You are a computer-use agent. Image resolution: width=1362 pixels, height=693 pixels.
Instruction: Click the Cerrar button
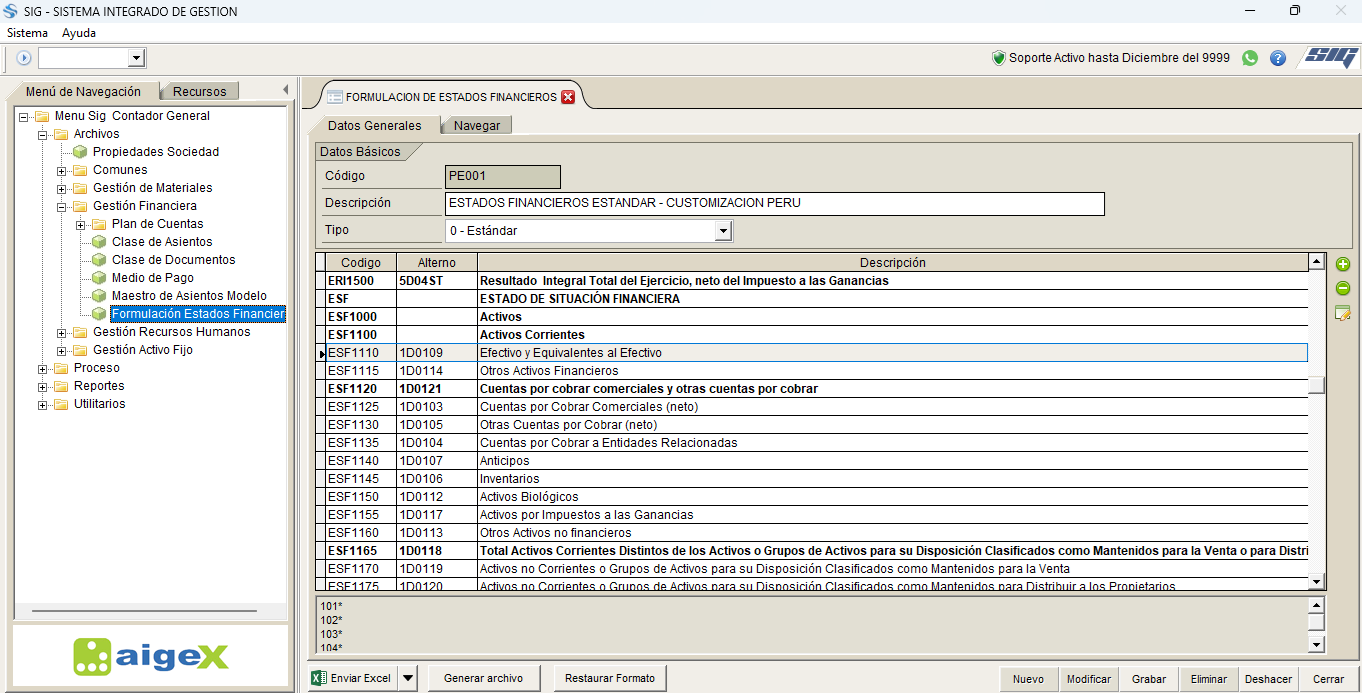click(x=1328, y=679)
